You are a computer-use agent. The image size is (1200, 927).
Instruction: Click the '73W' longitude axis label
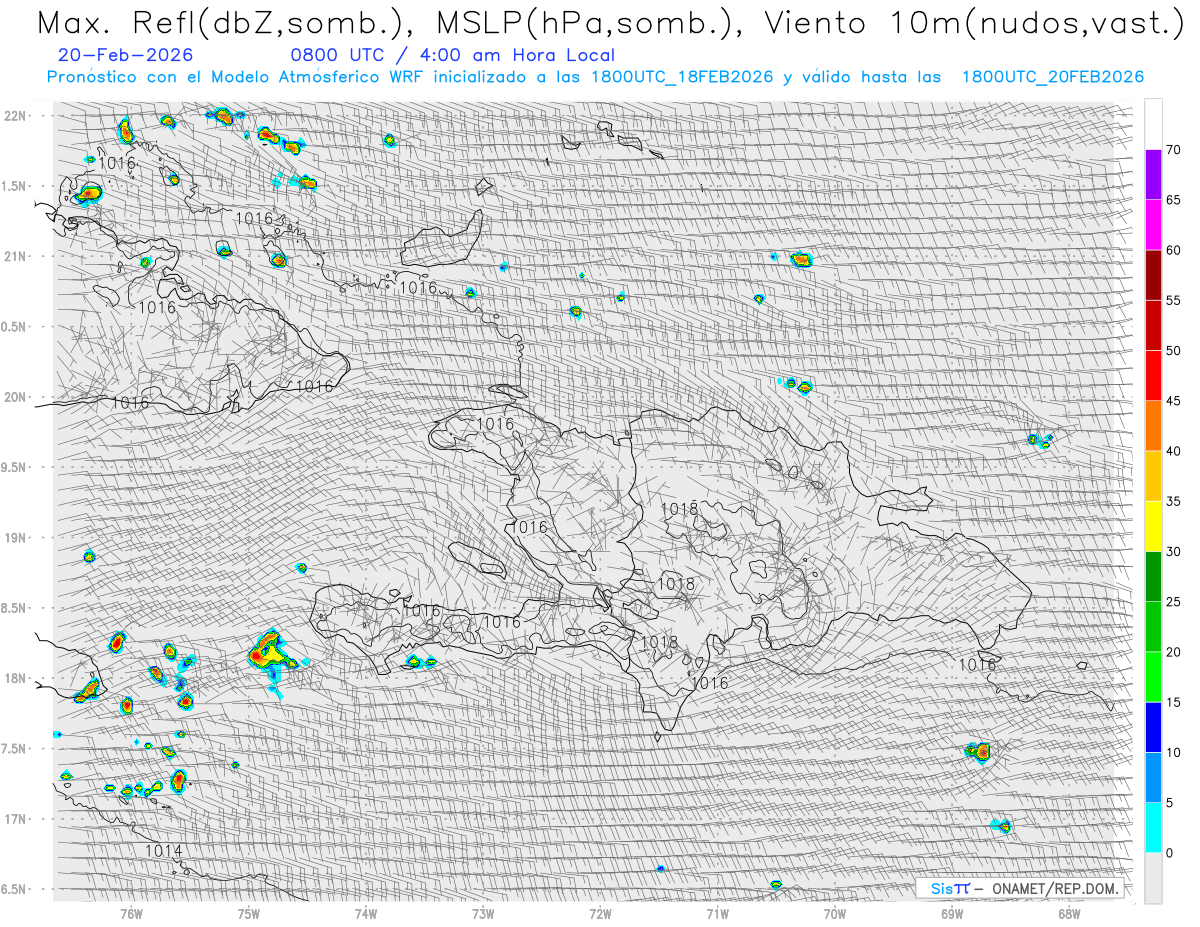[483, 914]
